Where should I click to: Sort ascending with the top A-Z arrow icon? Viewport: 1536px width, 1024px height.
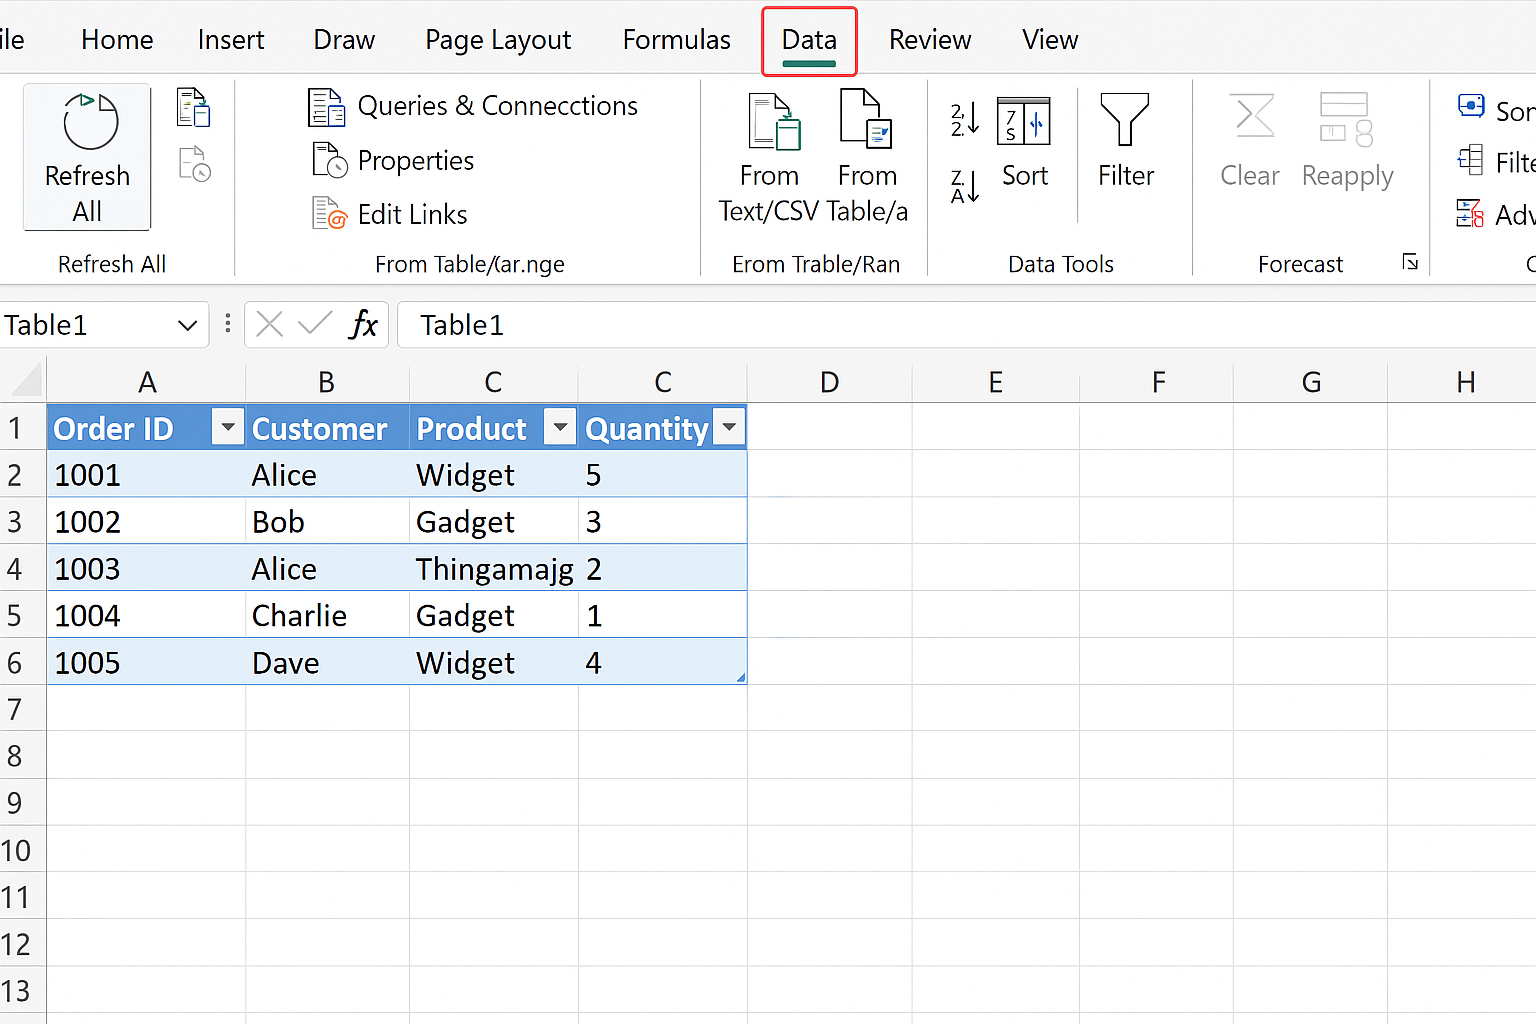click(964, 120)
